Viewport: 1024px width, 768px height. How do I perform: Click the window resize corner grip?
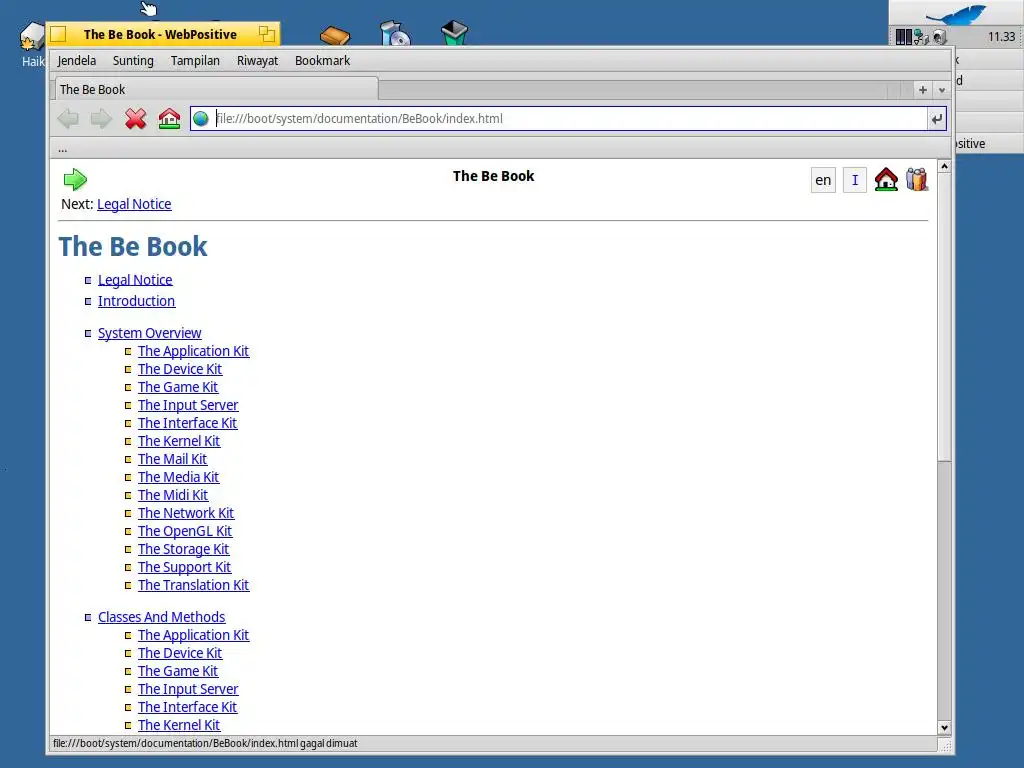point(946,744)
